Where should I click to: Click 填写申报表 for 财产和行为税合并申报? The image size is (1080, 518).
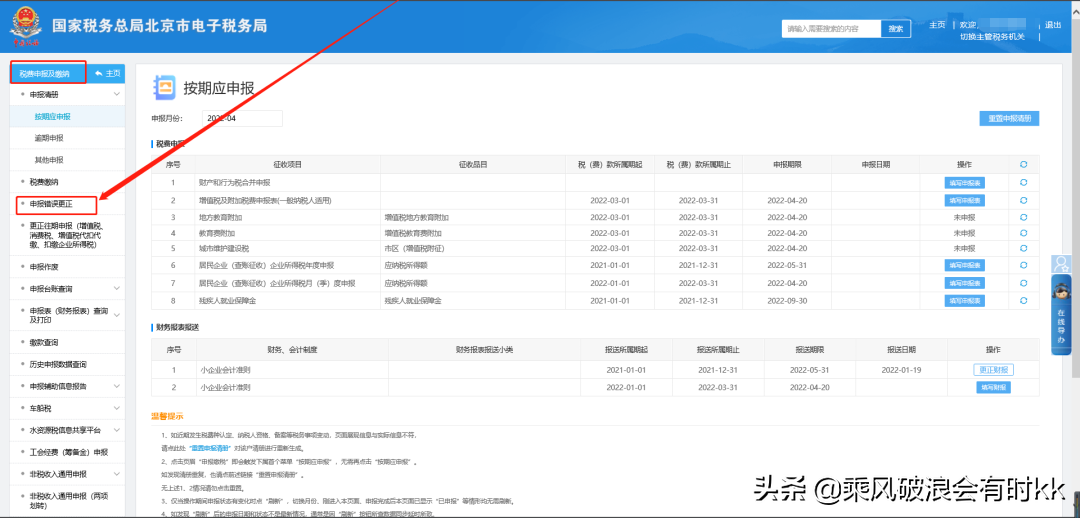point(964,183)
